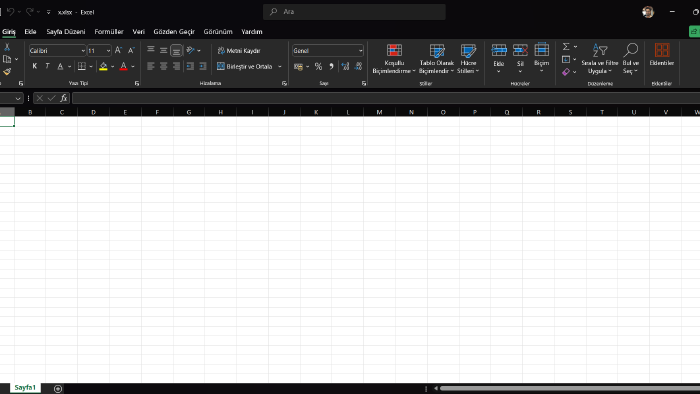Open the Yardım tab
Screen dimensions: 700x394
pos(252,32)
